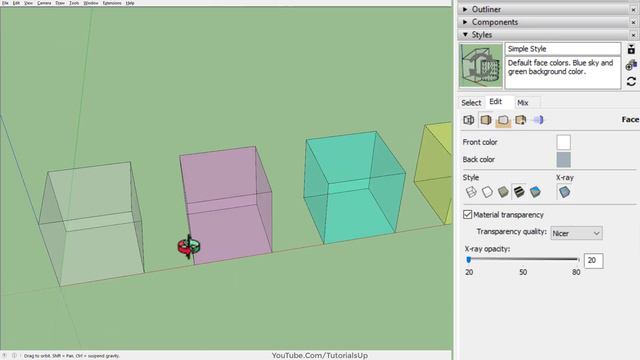Switch to the Mix tab

(x=523, y=103)
